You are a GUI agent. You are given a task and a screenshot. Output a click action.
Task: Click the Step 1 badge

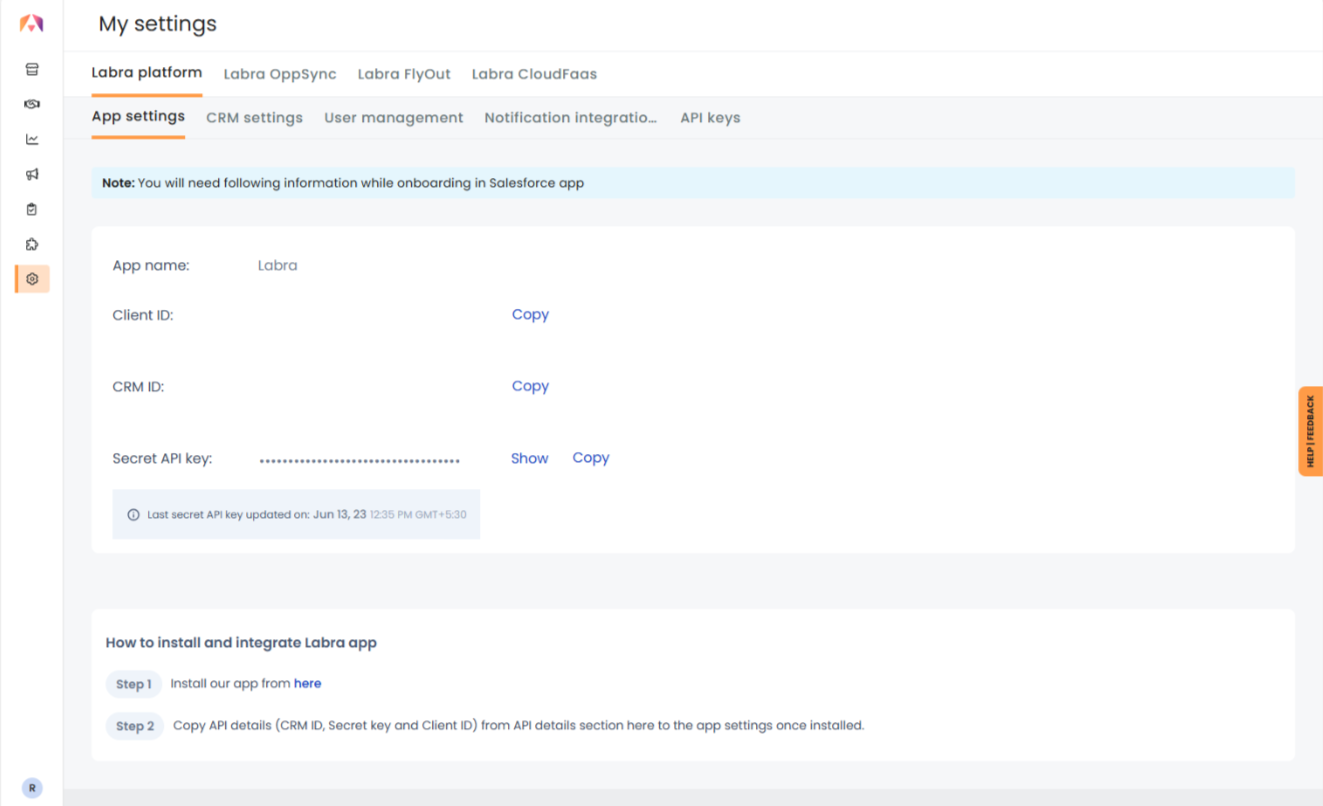click(x=134, y=684)
